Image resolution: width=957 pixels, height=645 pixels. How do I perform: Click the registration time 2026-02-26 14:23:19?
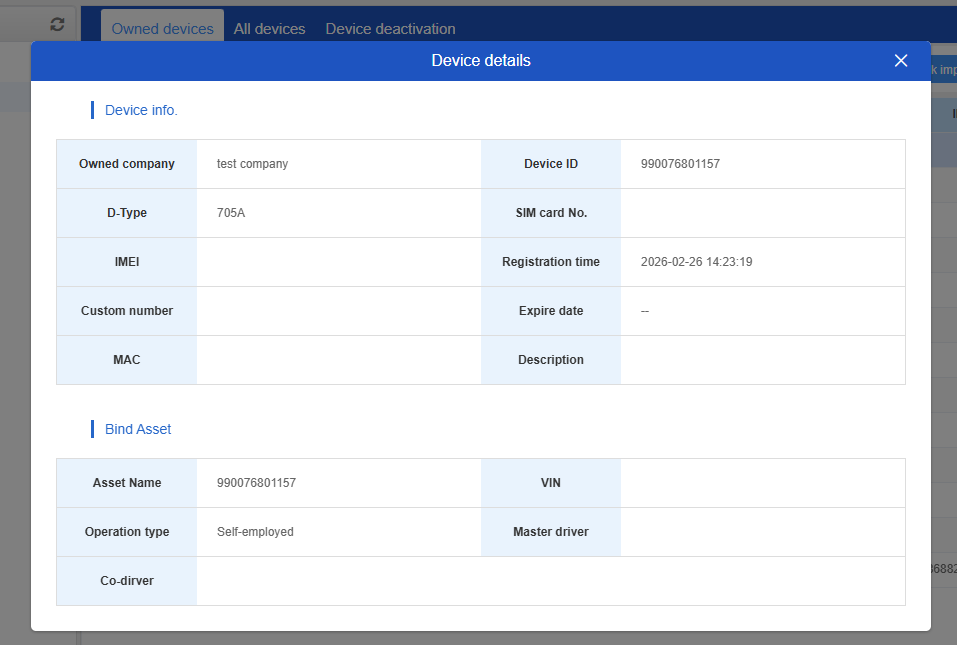(696, 262)
